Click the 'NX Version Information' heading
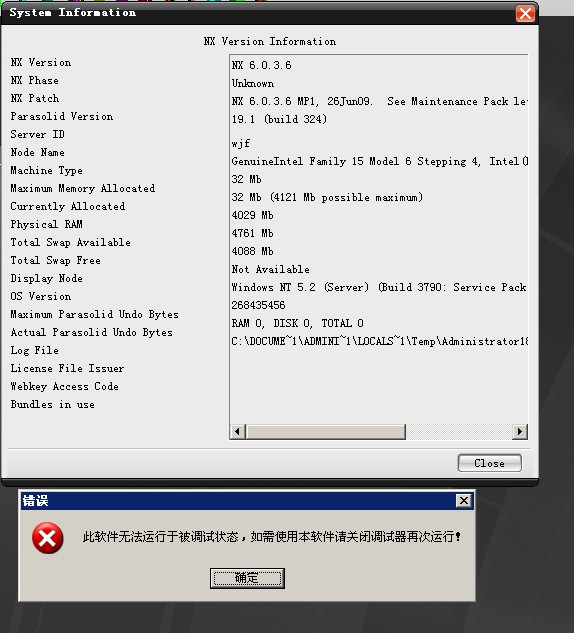 coord(270,42)
